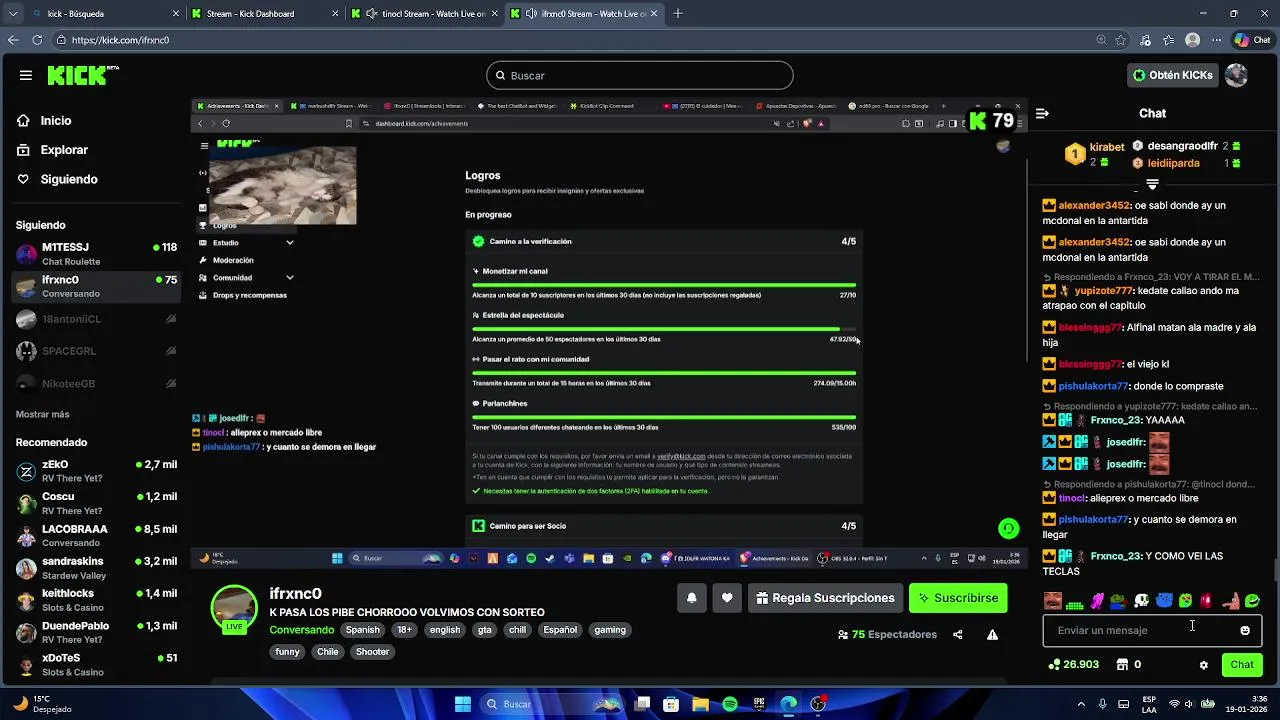Open Epic Games from the taskbar

point(759,704)
